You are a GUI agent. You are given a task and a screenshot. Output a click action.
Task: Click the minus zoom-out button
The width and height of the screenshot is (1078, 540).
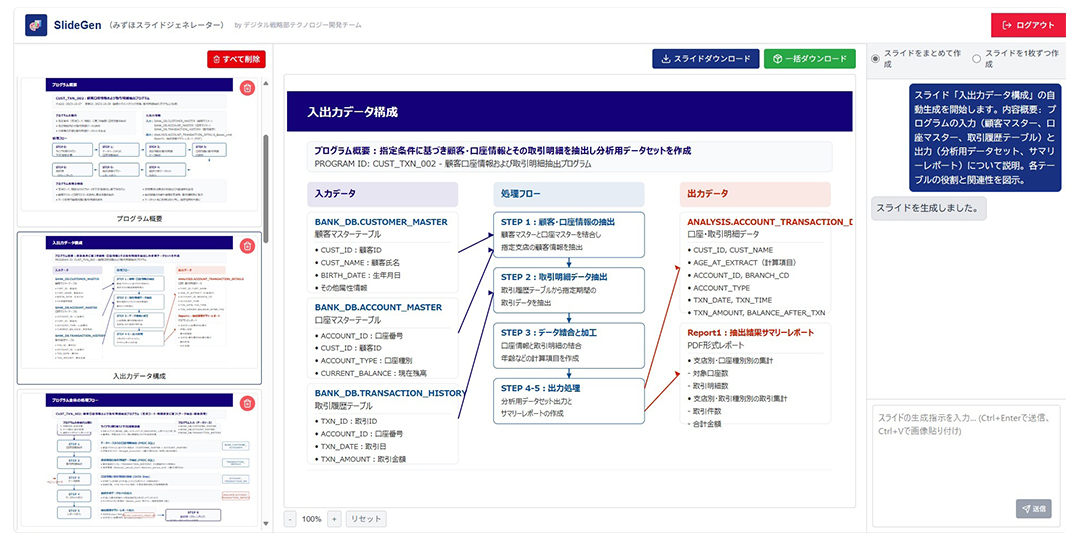click(290, 519)
